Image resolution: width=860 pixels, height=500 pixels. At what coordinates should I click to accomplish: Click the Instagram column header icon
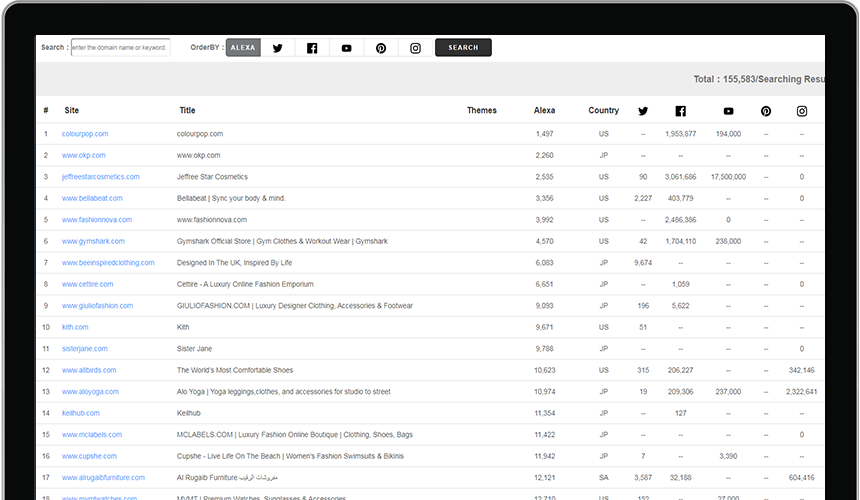pos(802,111)
